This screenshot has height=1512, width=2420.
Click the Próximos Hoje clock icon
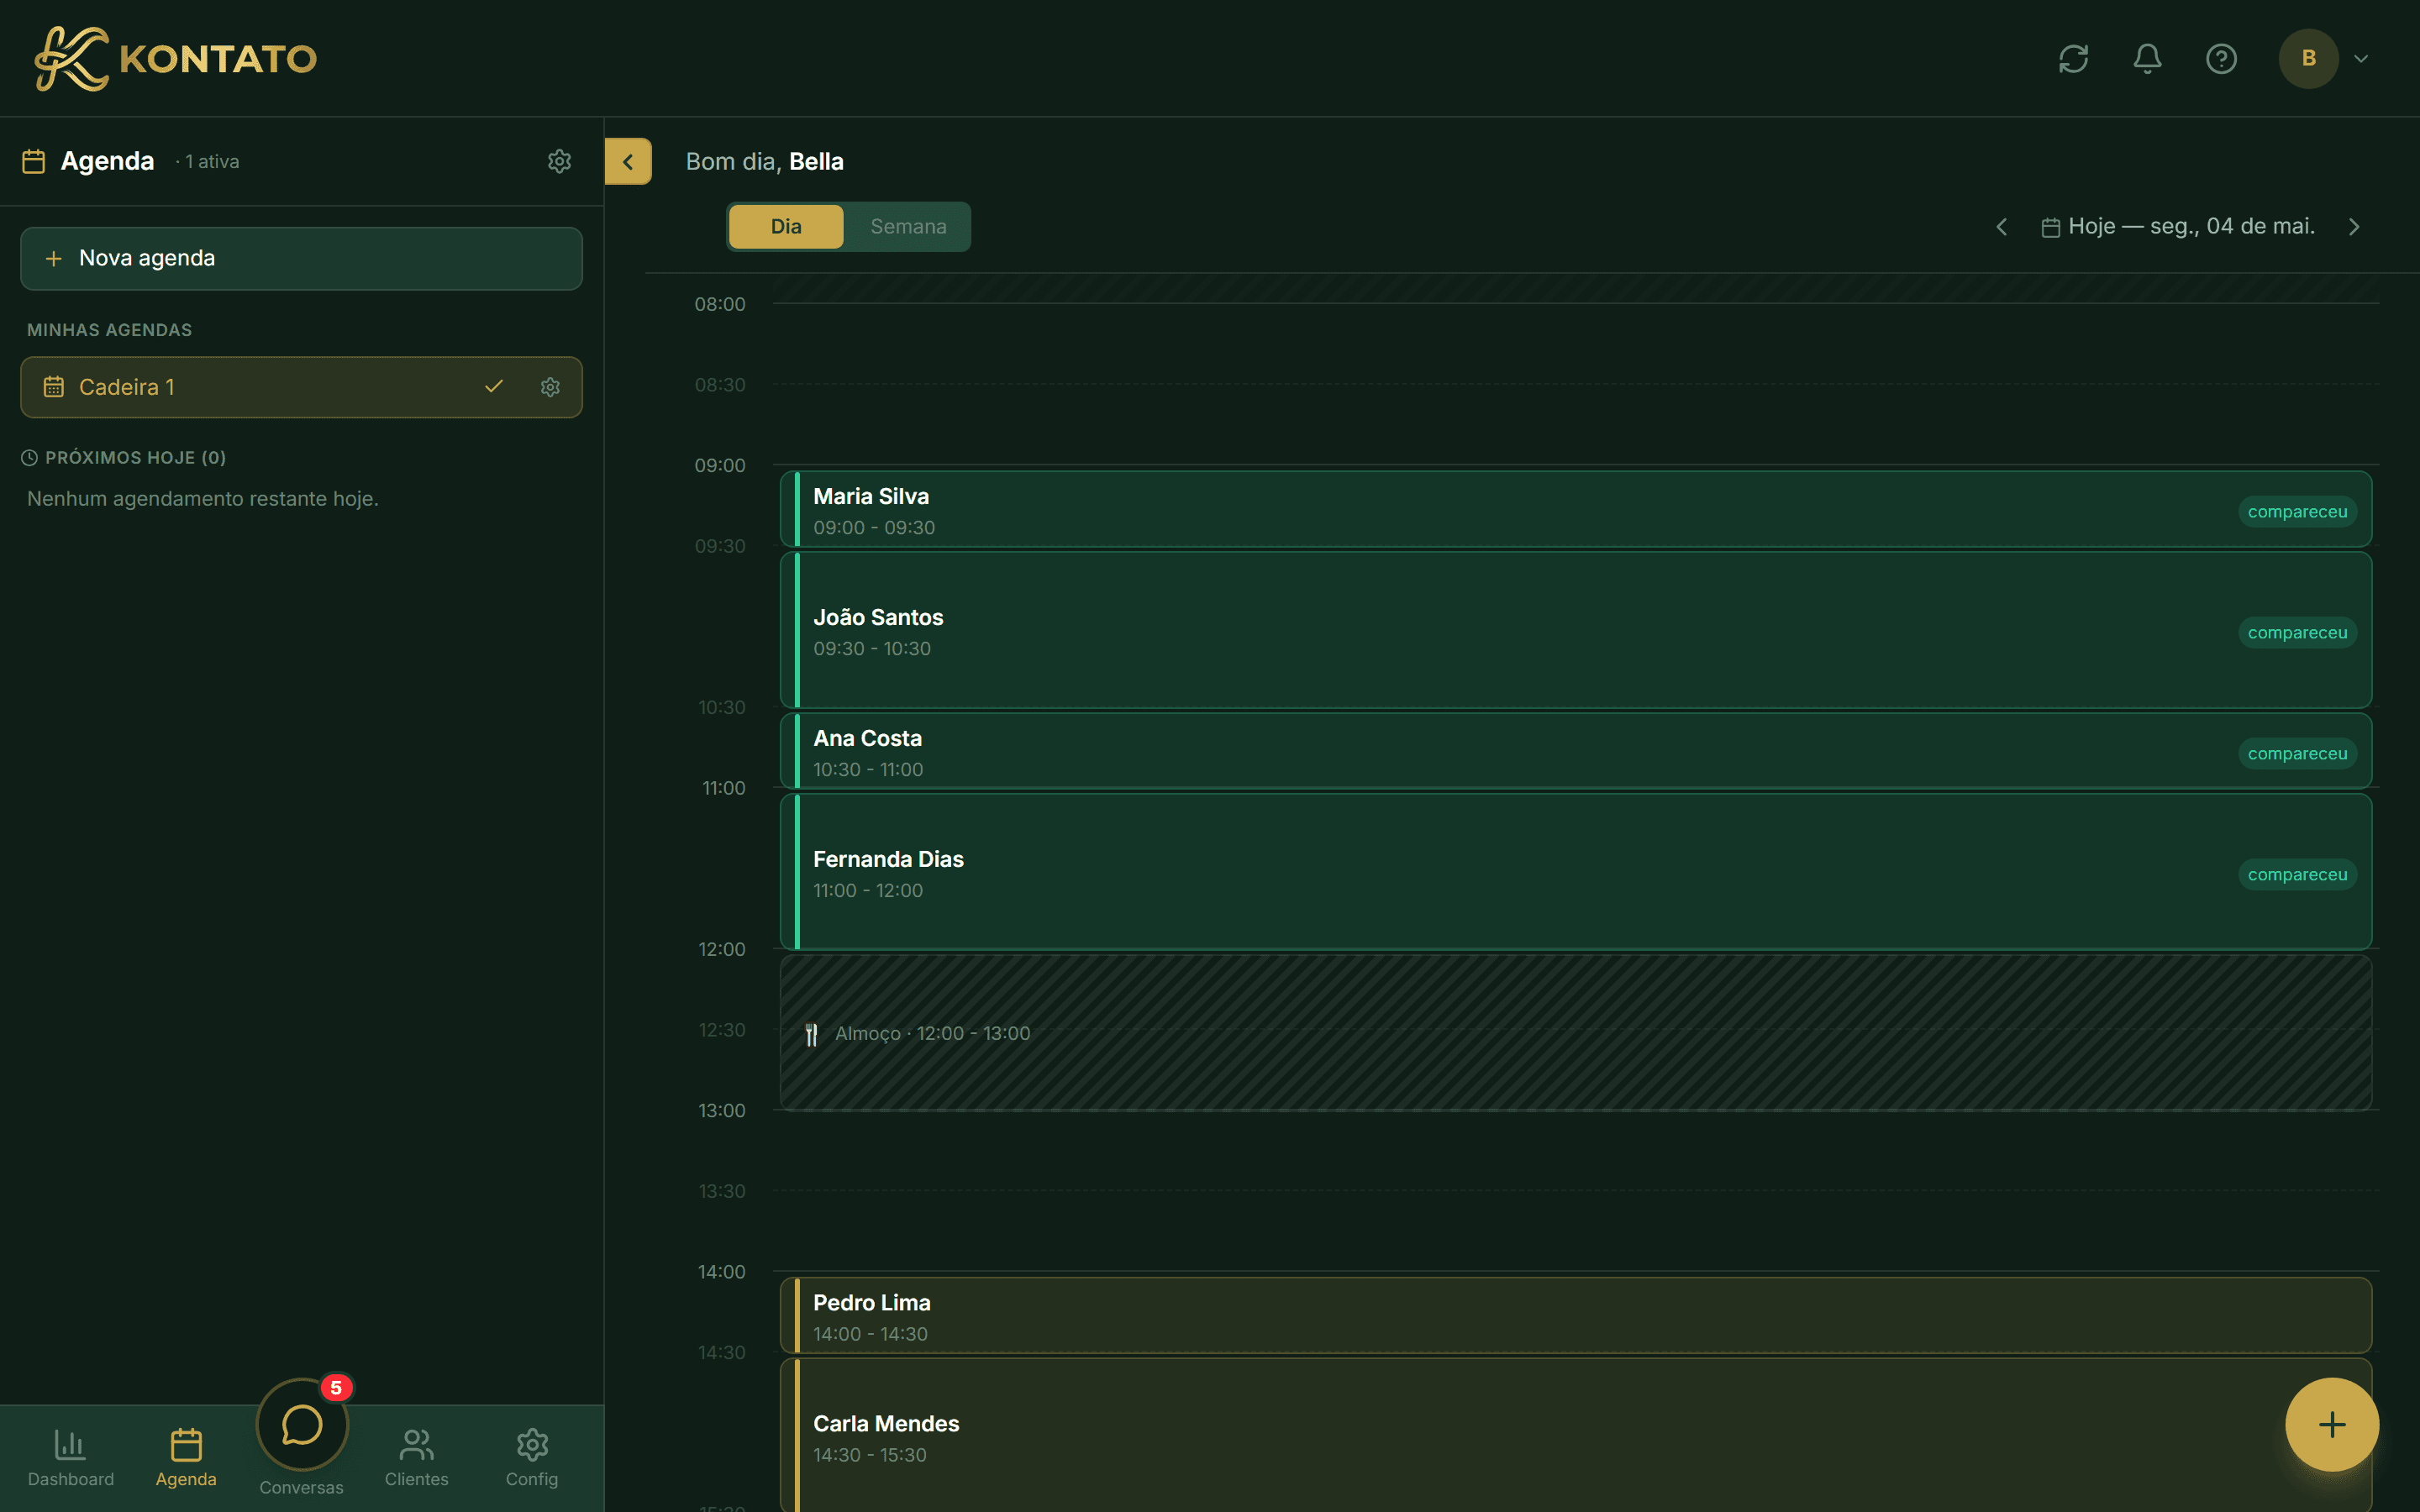(x=29, y=458)
